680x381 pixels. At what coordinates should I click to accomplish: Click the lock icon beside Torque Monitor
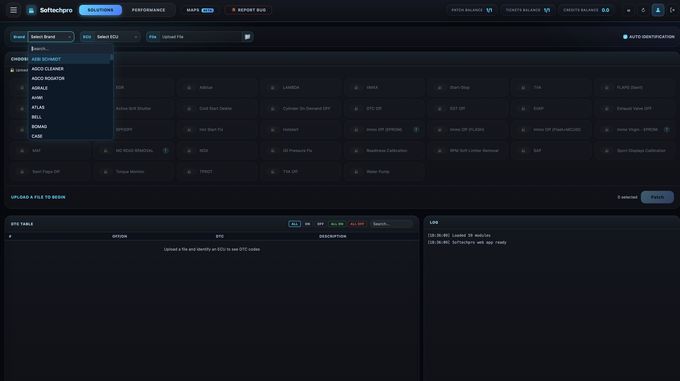point(105,172)
